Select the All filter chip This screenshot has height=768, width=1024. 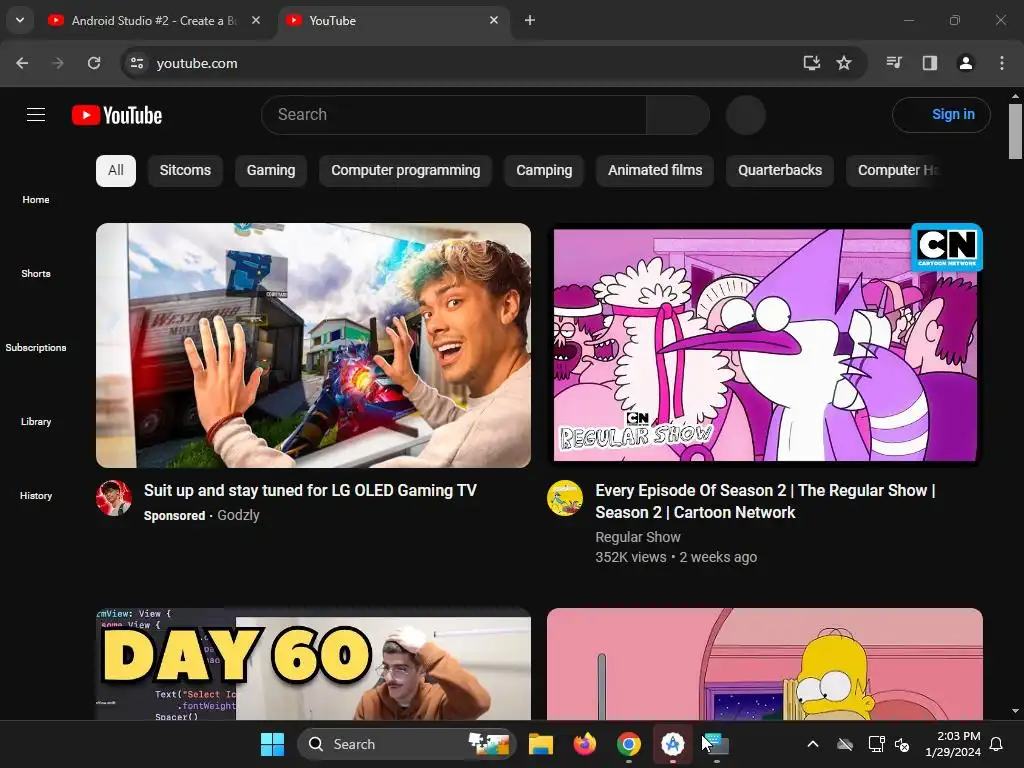point(116,170)
